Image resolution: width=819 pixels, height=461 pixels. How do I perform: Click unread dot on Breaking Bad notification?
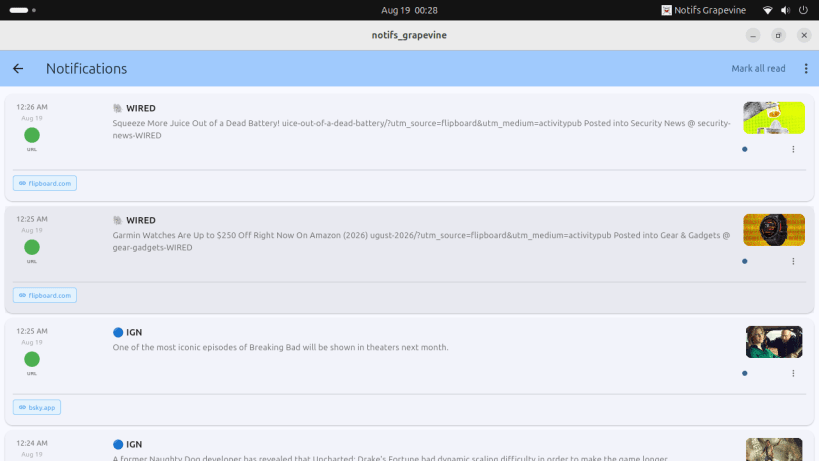pyautogui.click(x=745, y=373)
